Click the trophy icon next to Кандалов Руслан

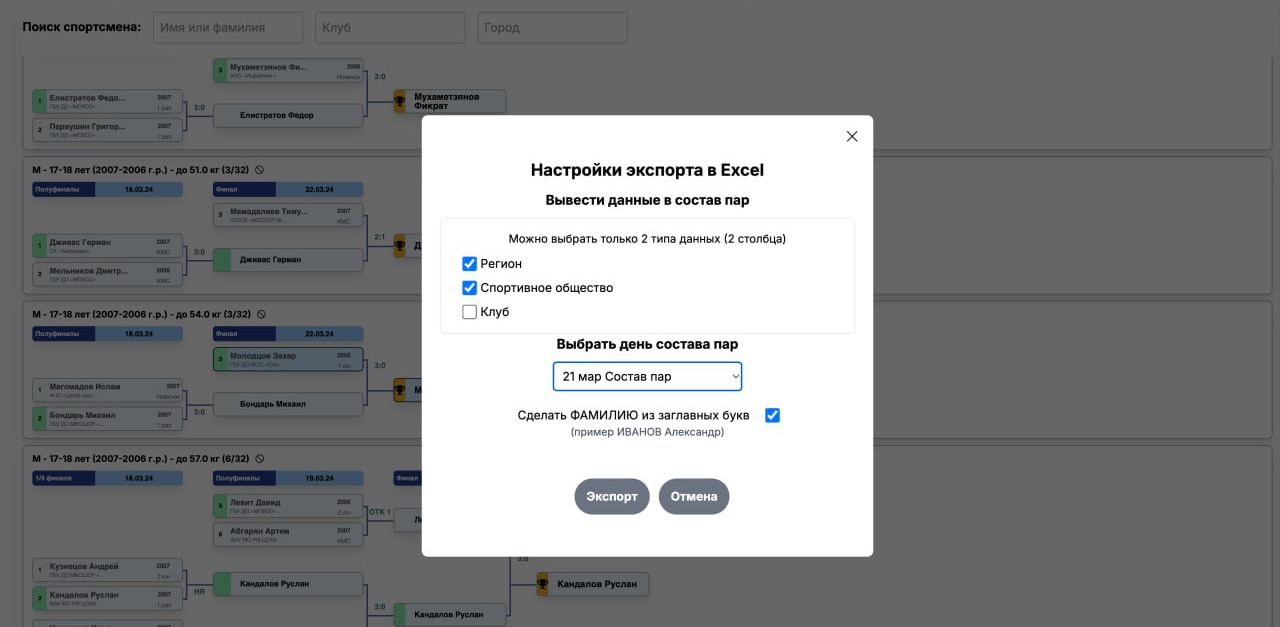[x=543, y=583]
